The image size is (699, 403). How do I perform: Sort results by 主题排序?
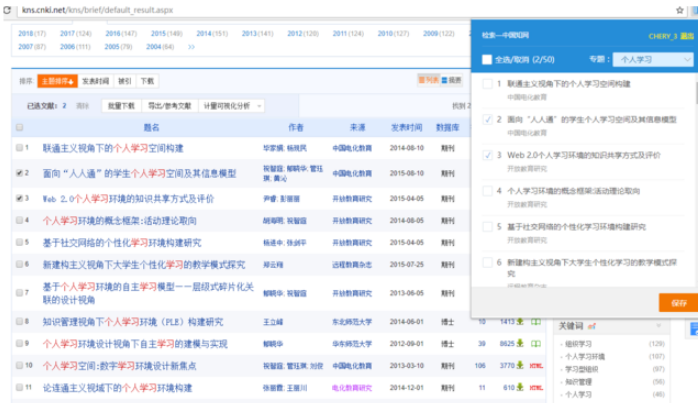(x=58, y=81)
